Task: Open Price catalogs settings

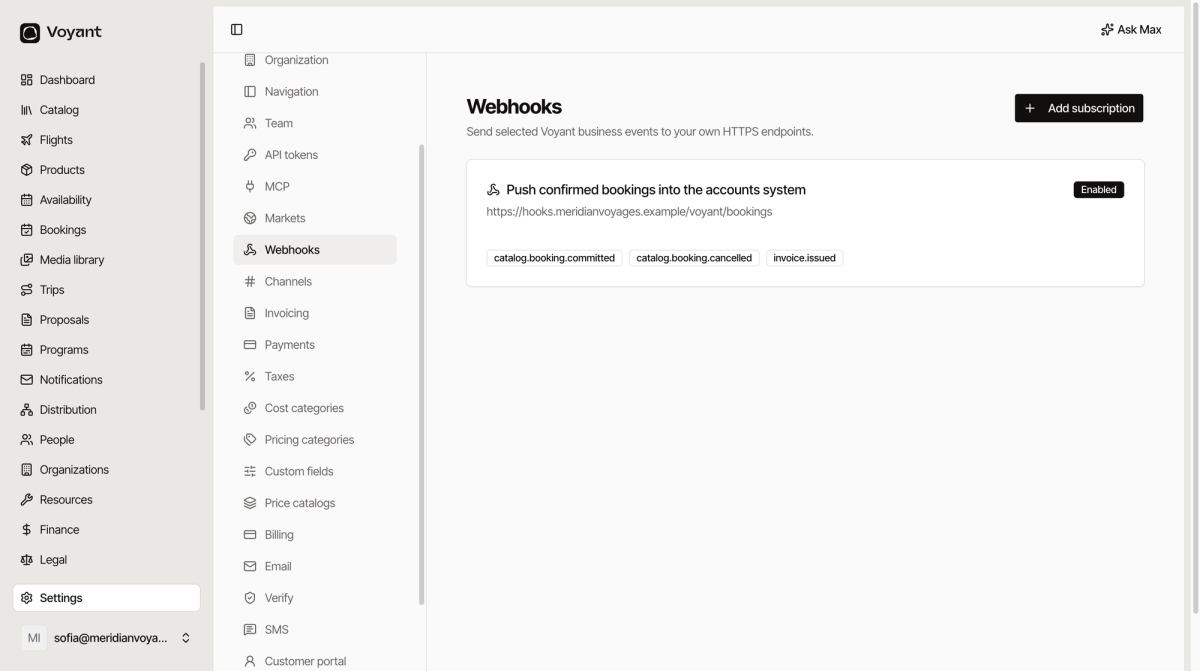Action: tap(315, 503)
